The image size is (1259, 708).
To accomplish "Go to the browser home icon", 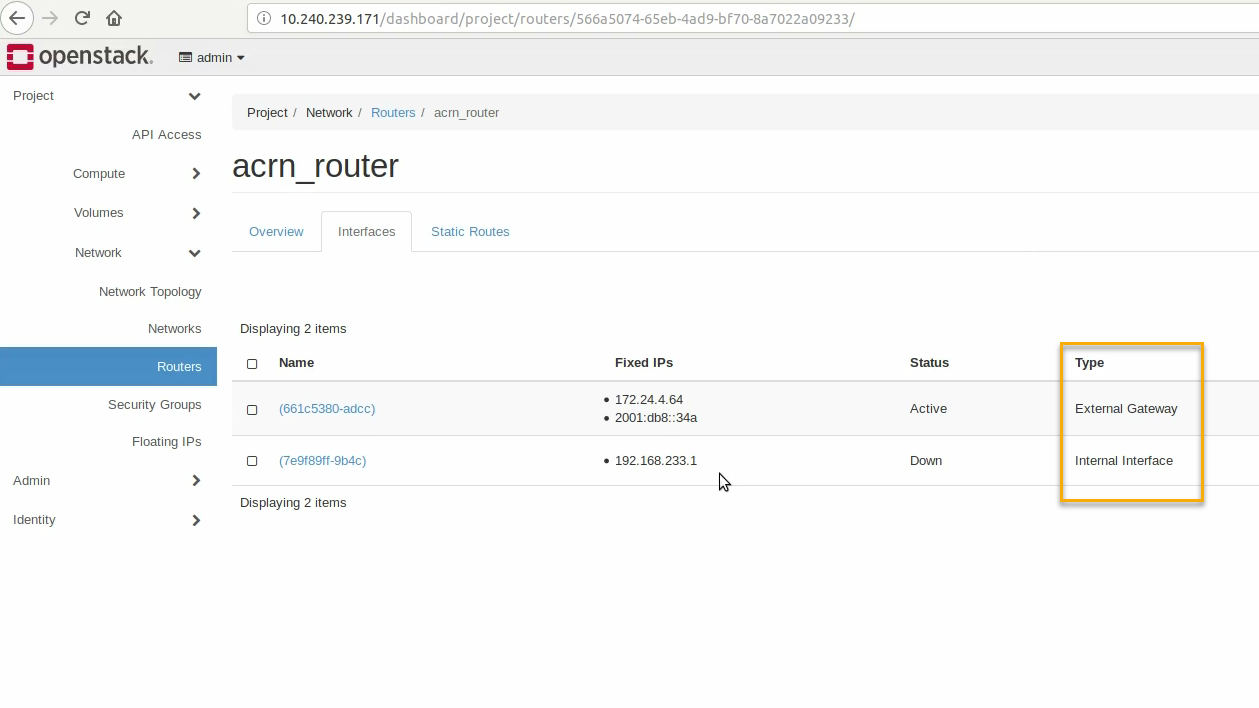I will tap(114, 18).
